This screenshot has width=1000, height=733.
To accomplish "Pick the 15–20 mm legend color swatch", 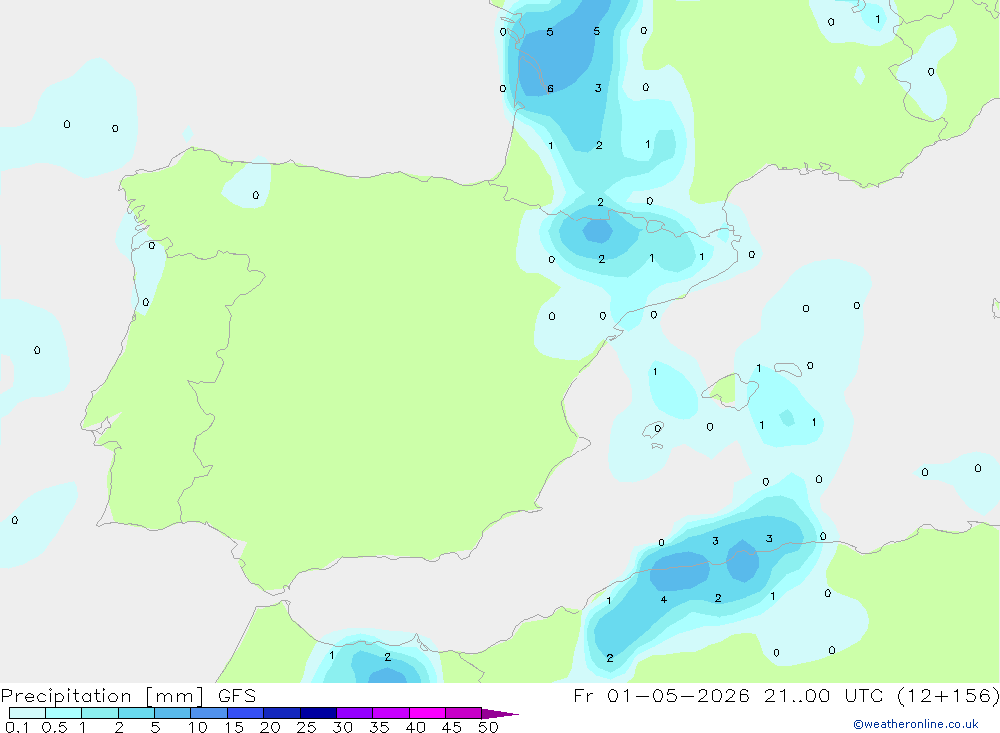I will (246, 713).
